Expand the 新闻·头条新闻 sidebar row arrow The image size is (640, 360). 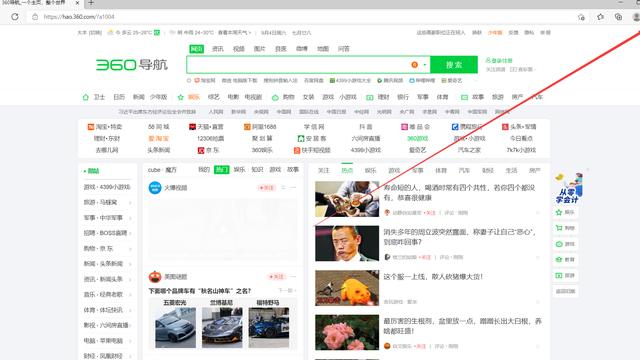[x=130, y=264]
